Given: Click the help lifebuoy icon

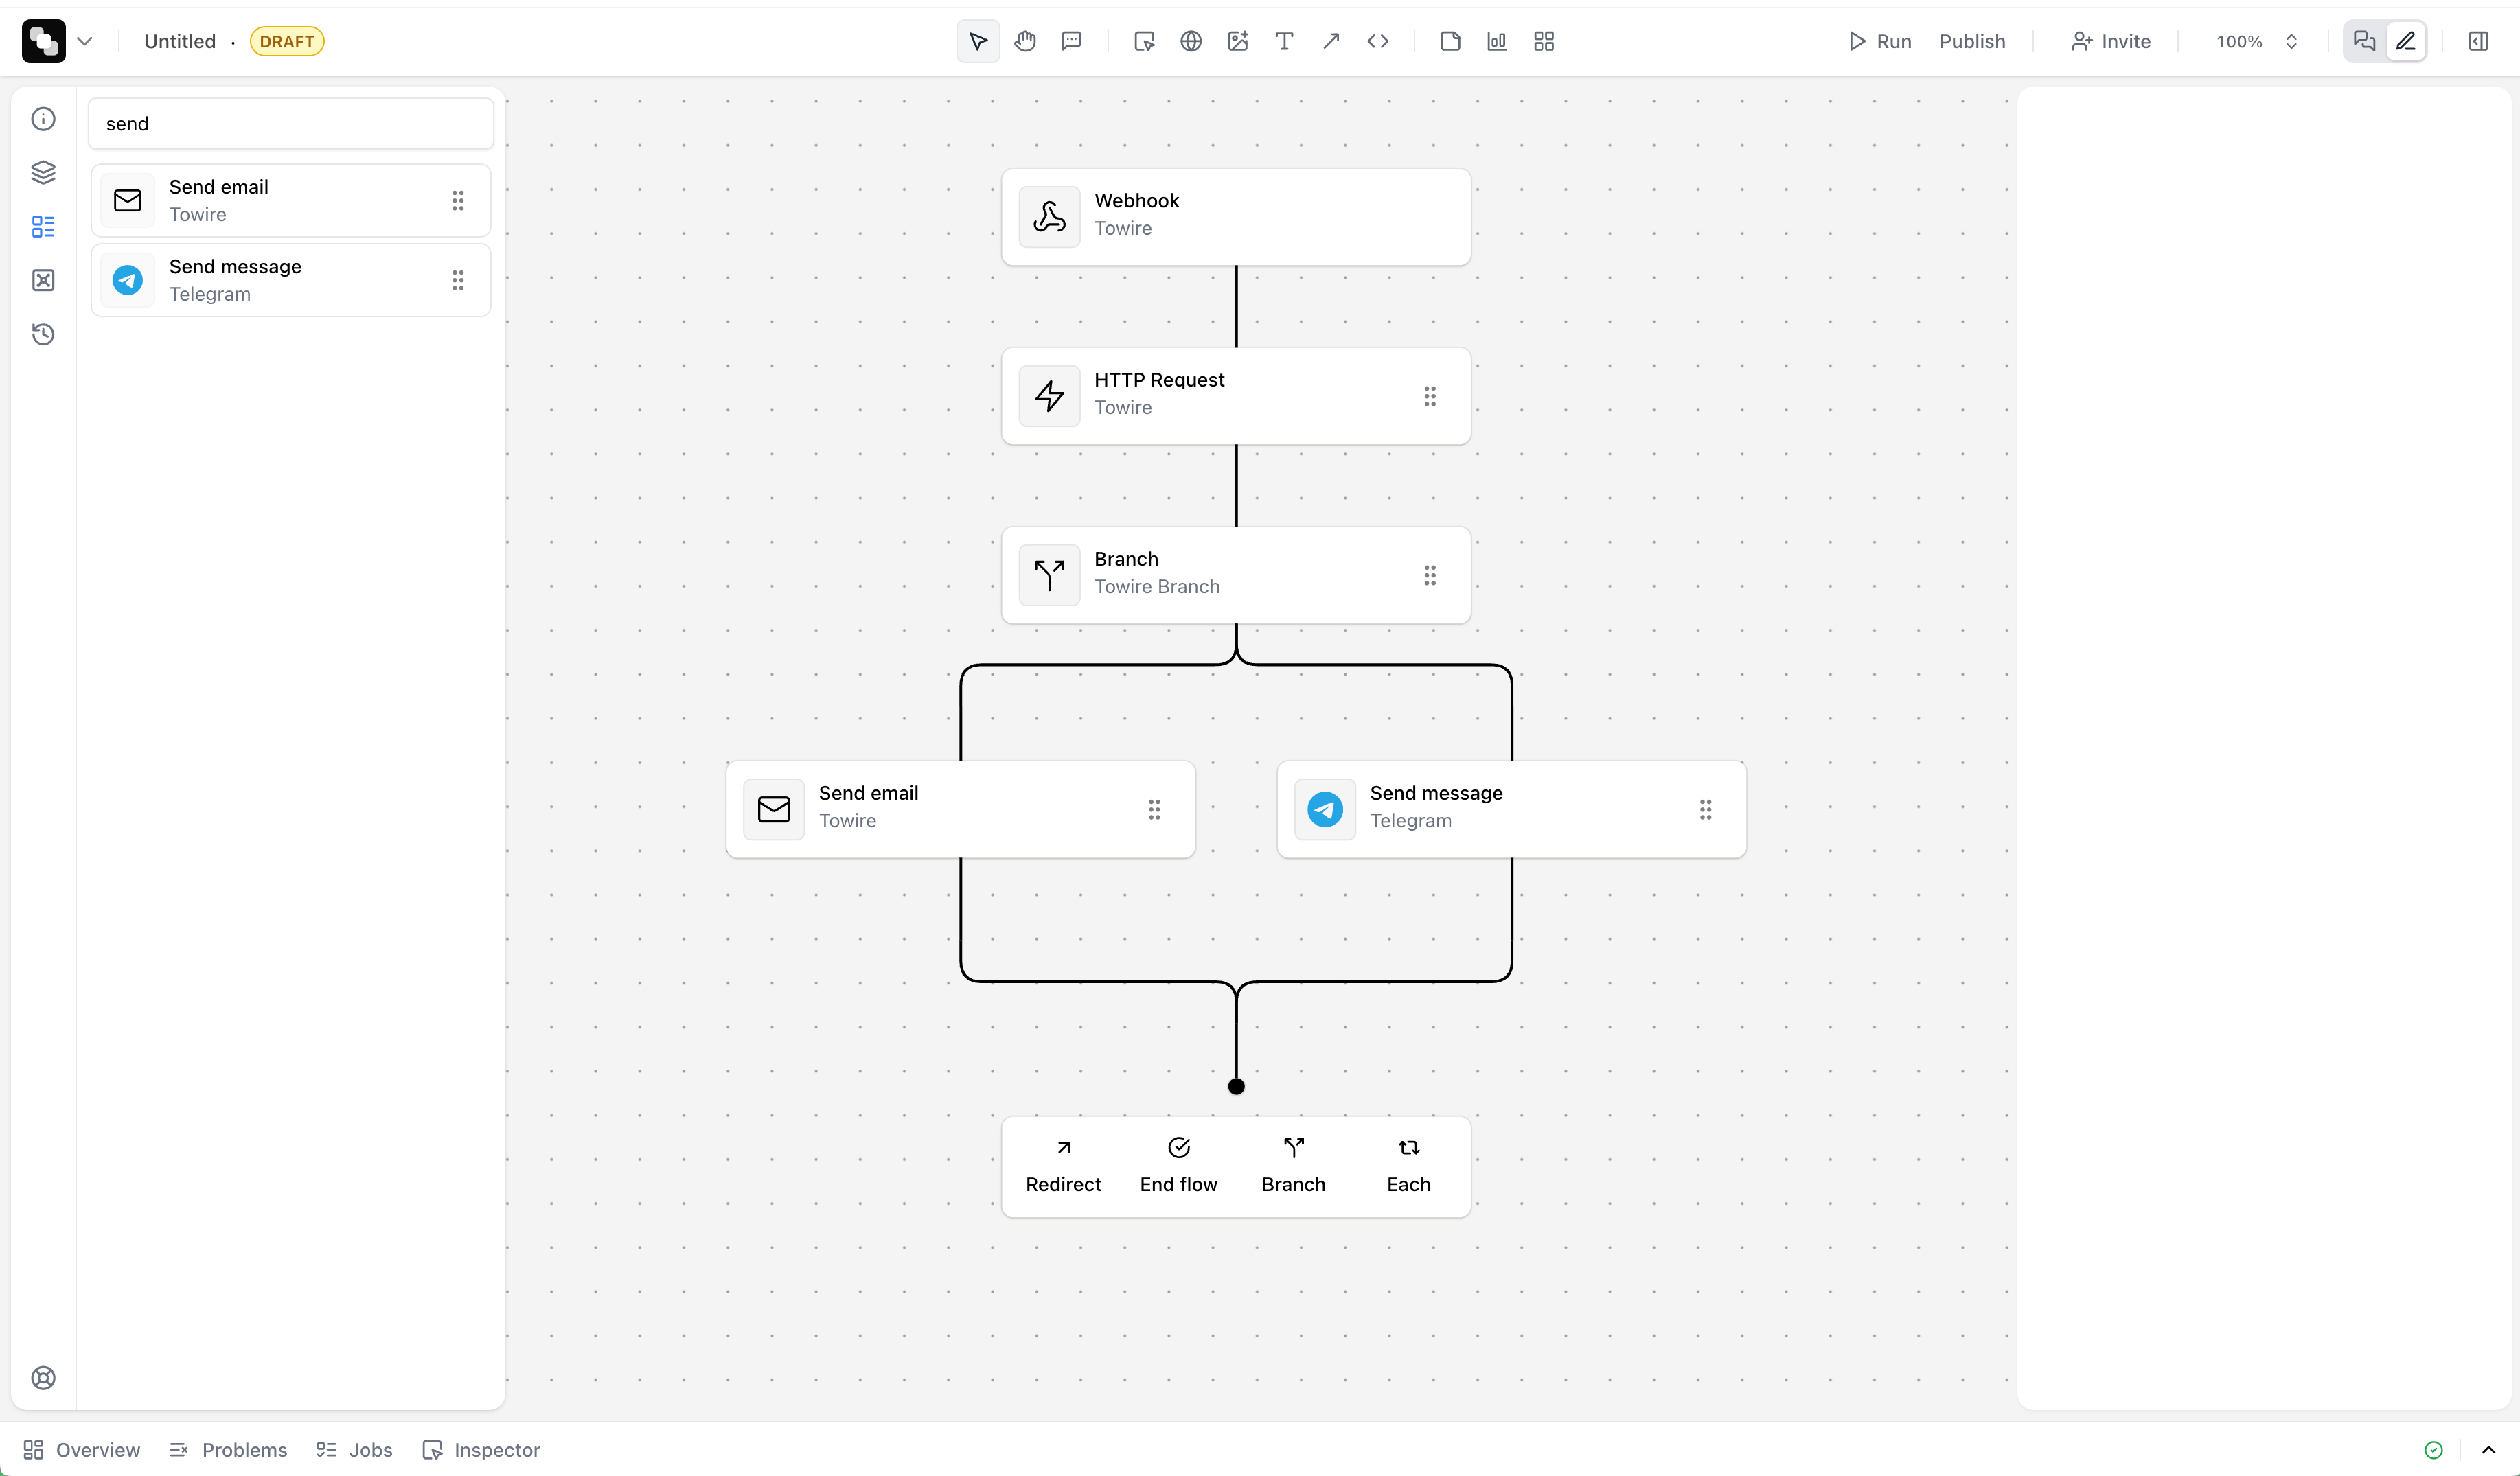Looking at the screenshot, I should (x=43, y=1377).
